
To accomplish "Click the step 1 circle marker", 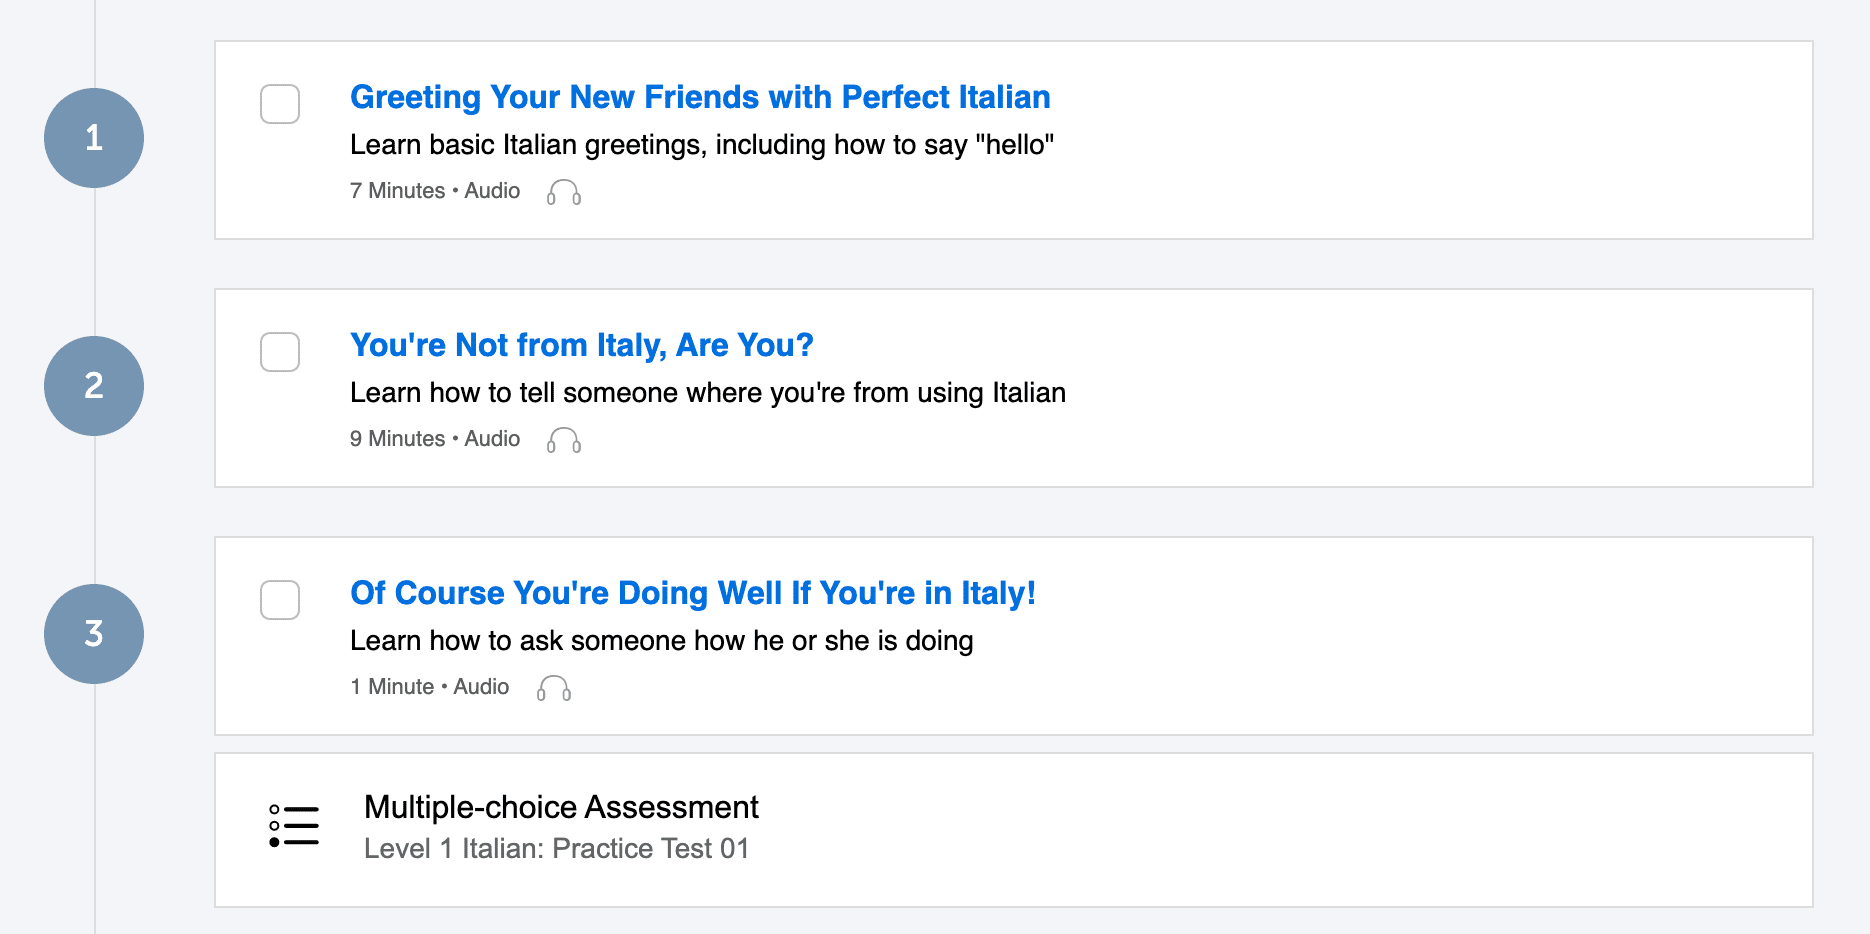I will pos(94,138).
